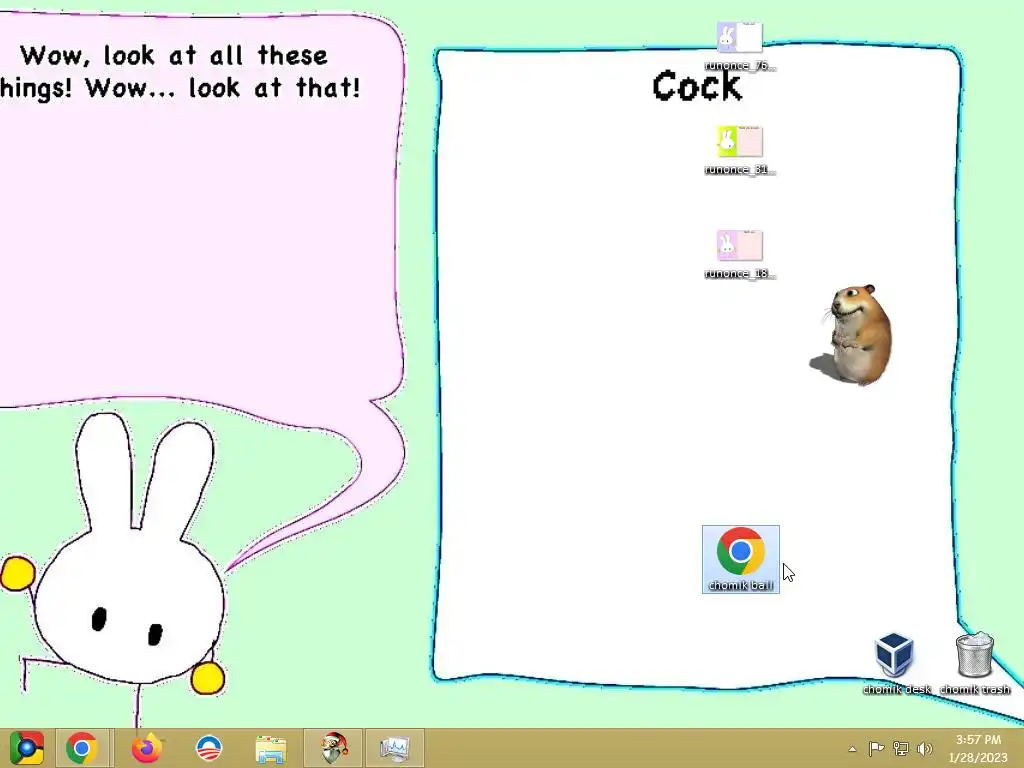The image size is (1024, 768).
Task: Select the runonce_81 desktop file
Action: [740, 150]
